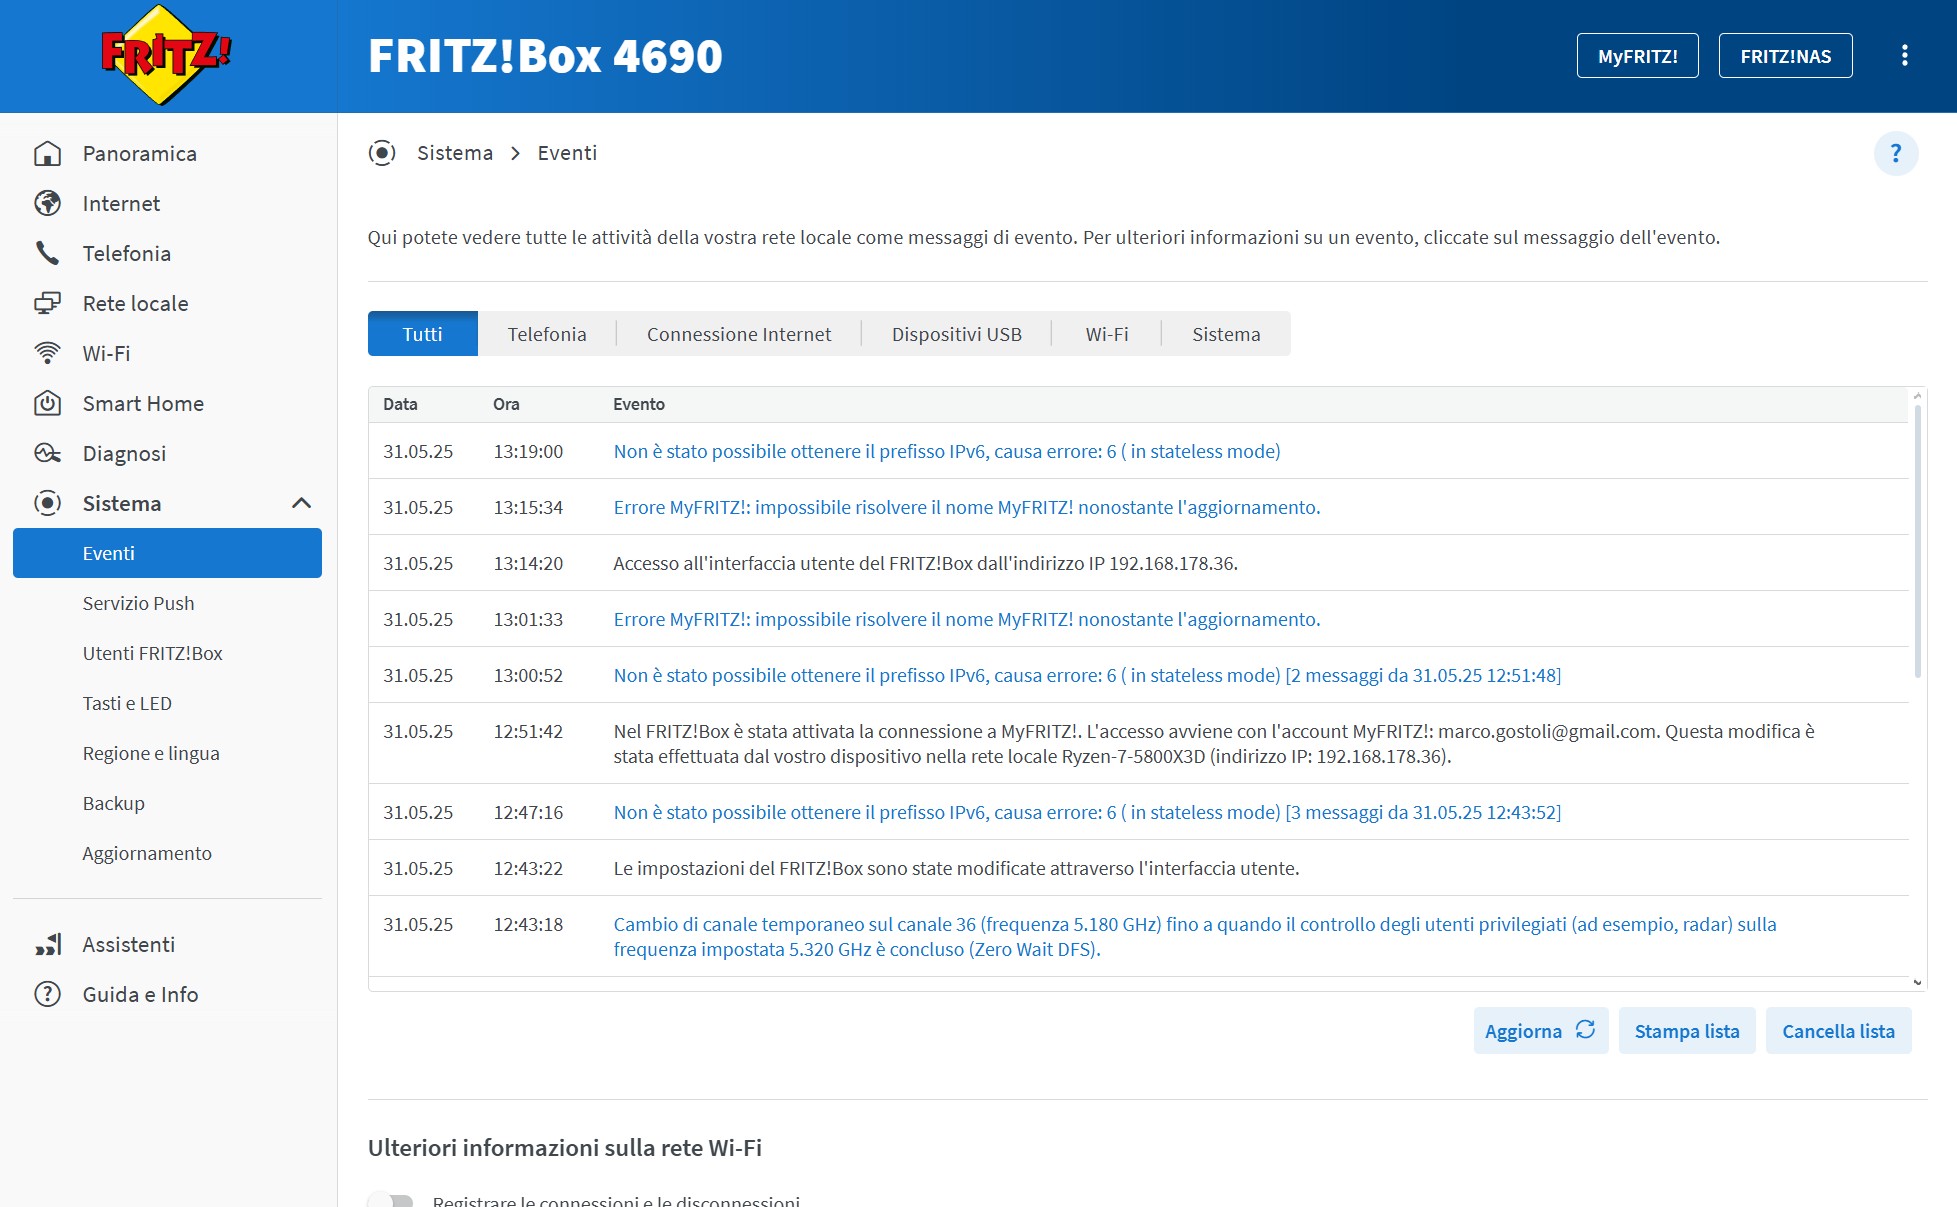Open the help question mark button
Screen dimensions: 1957x1207
pos(1895,153)
